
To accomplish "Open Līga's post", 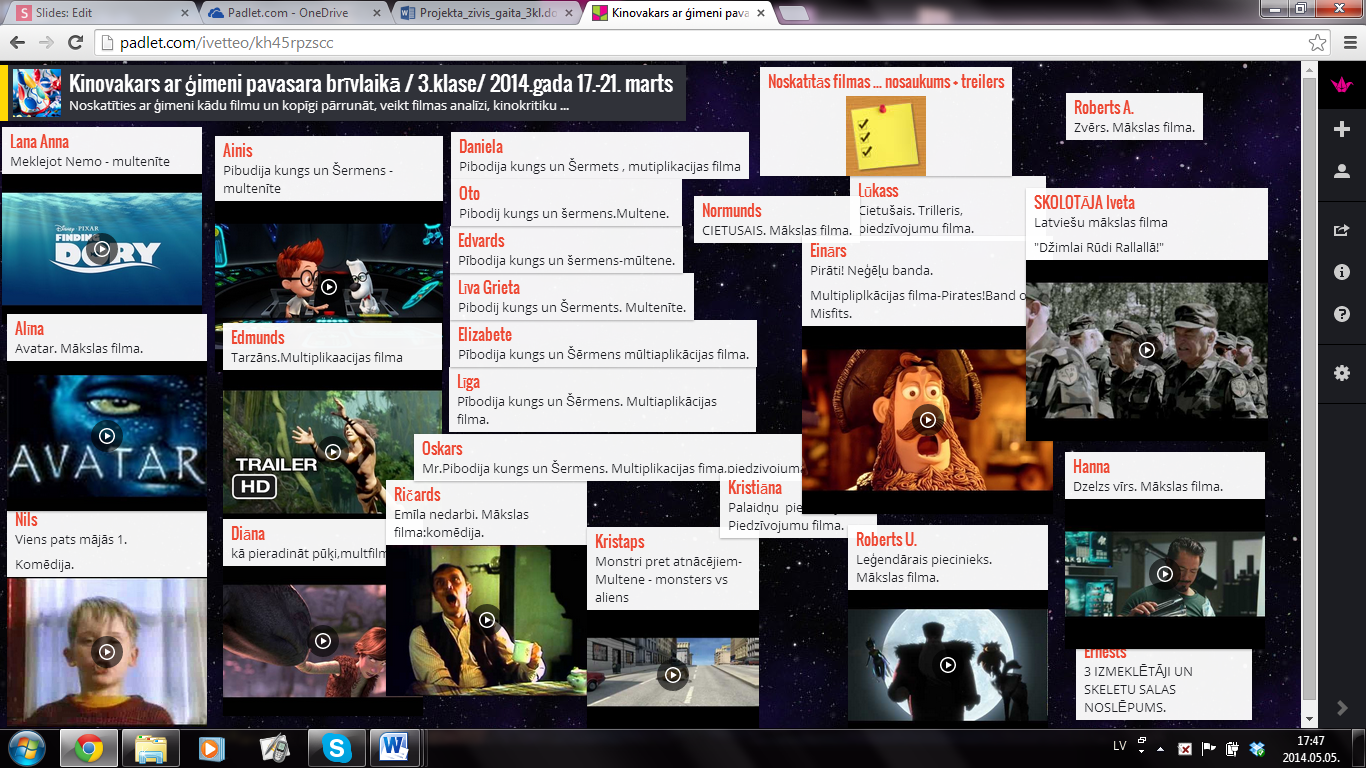I will coord(603,400).
